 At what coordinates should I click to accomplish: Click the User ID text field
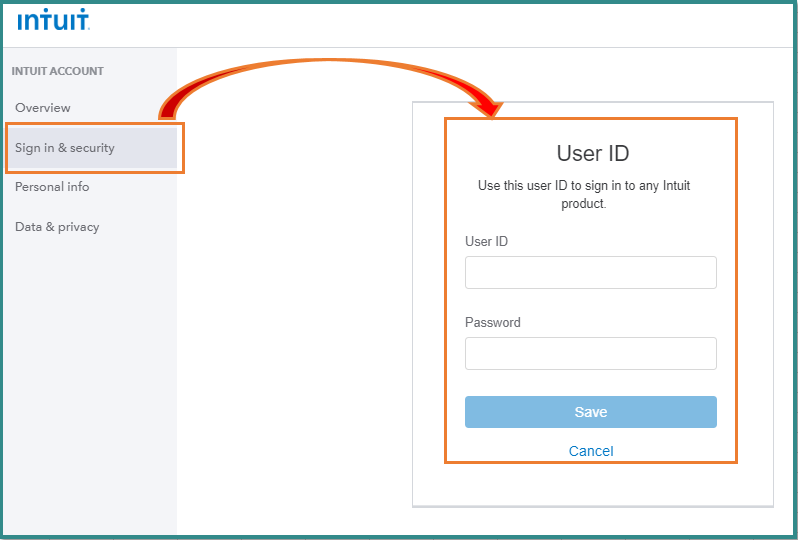coord(590,273)
